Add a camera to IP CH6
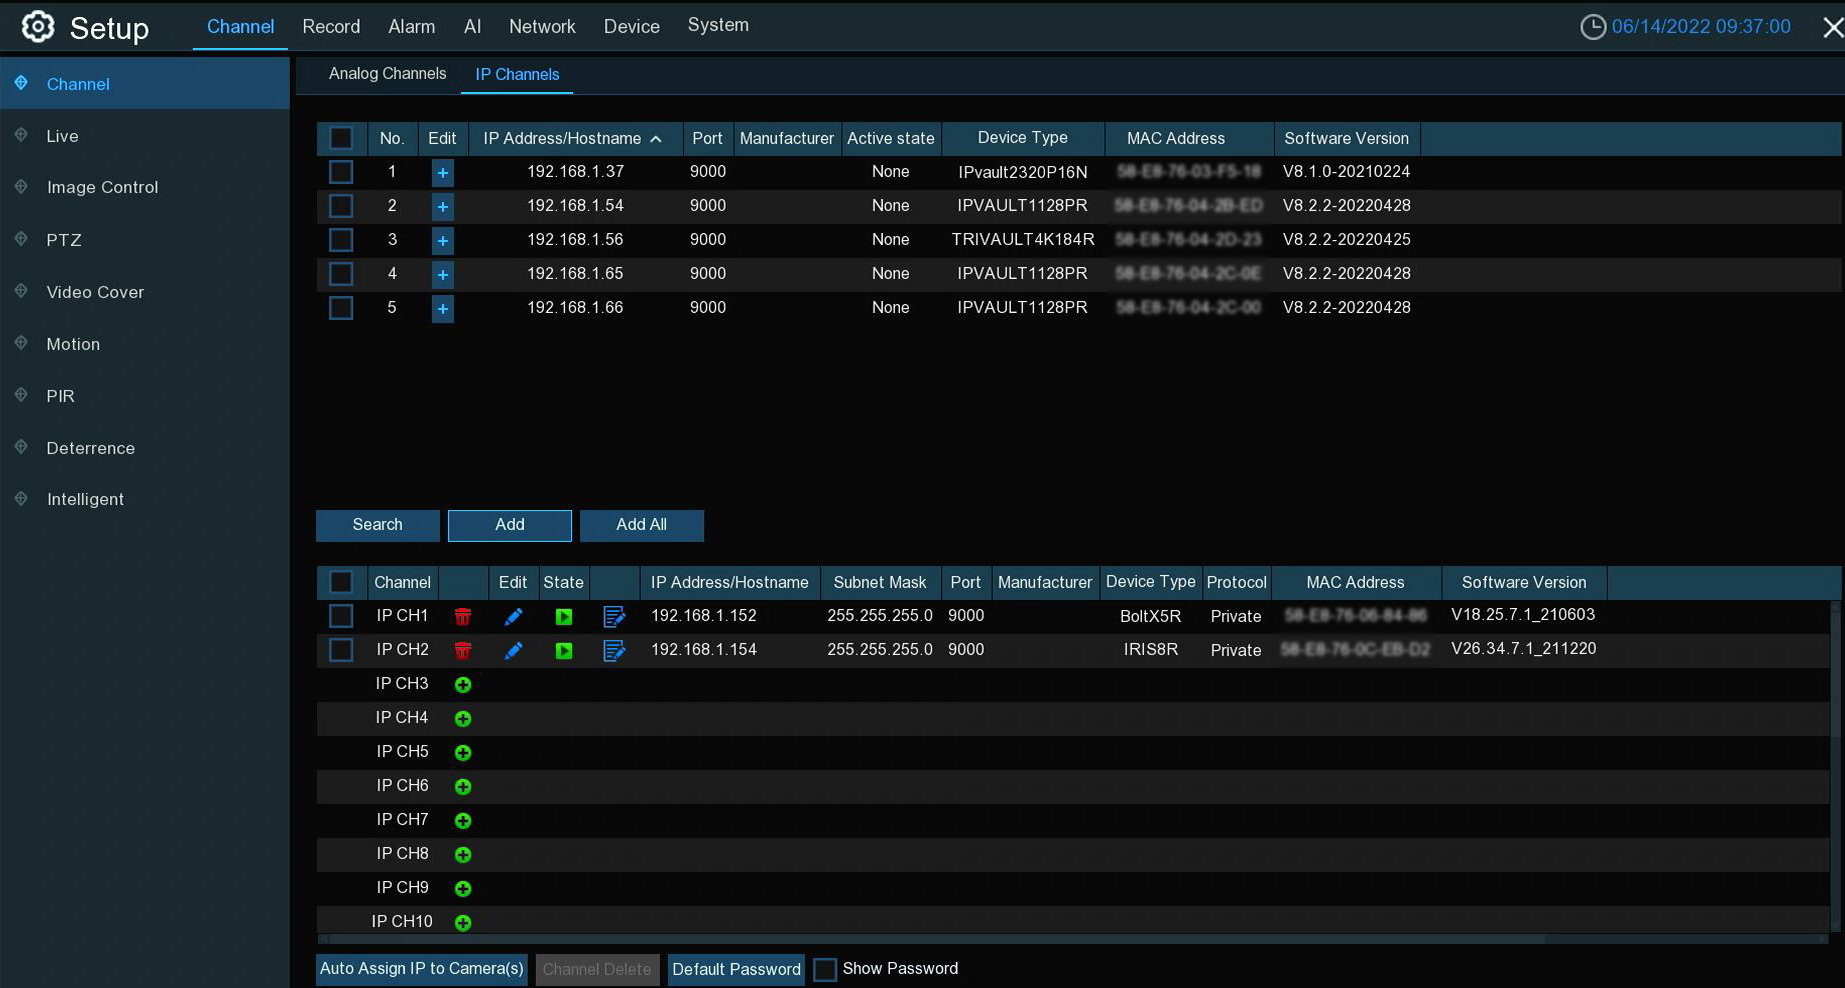The image size is (1845, 988). [463, 787]
